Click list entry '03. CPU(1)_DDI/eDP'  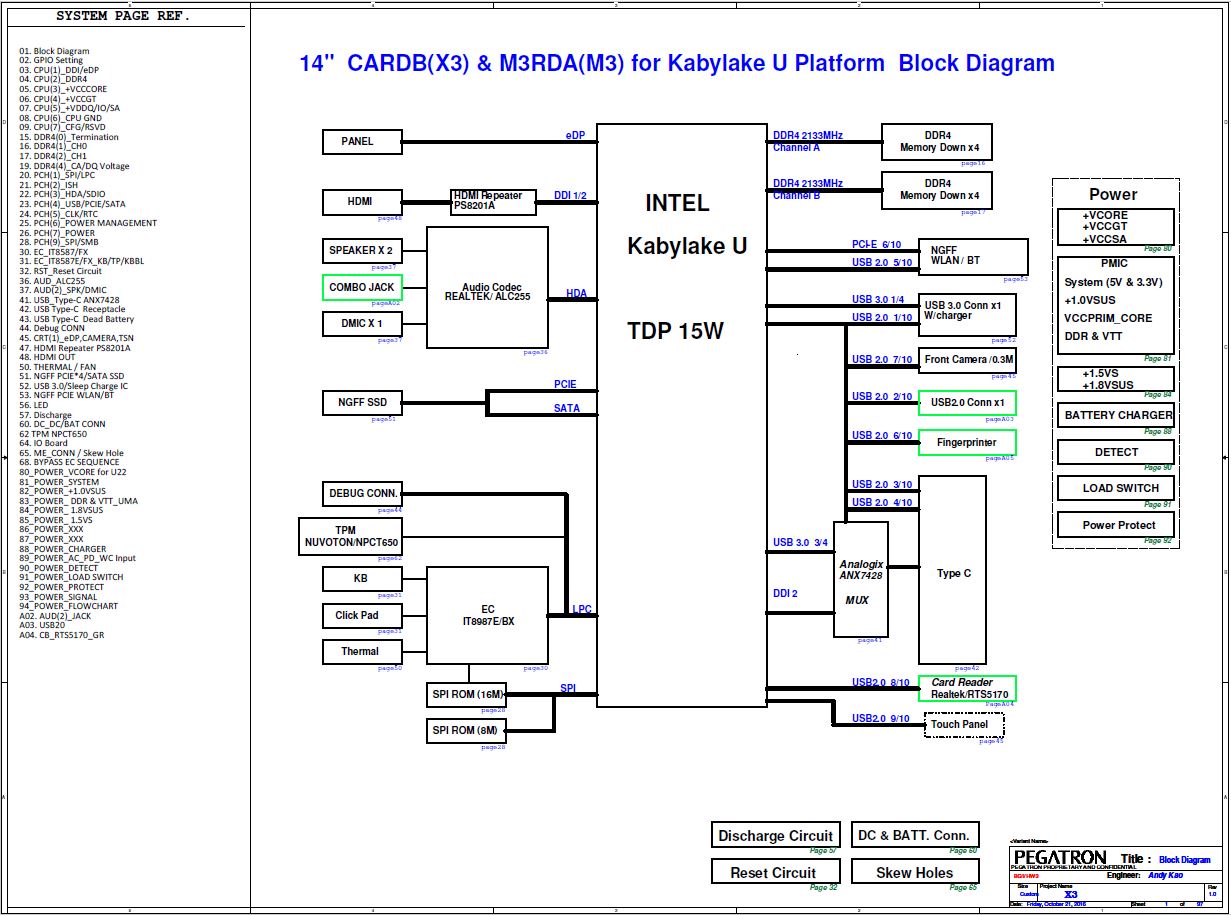(59, 70)
